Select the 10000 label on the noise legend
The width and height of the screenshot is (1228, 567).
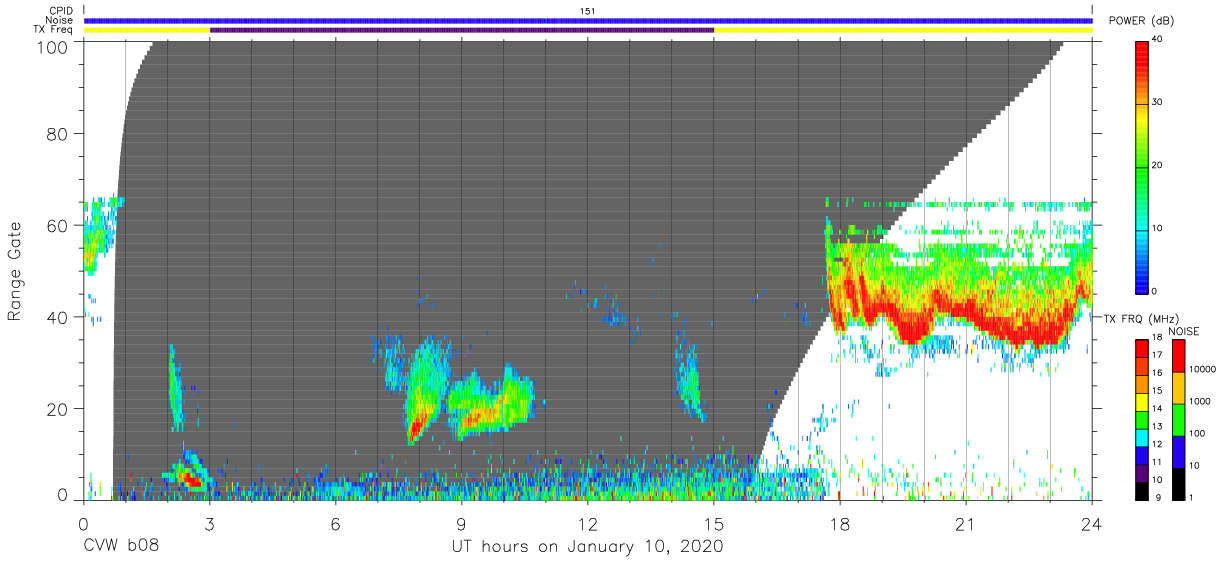tap(1202, 369)
